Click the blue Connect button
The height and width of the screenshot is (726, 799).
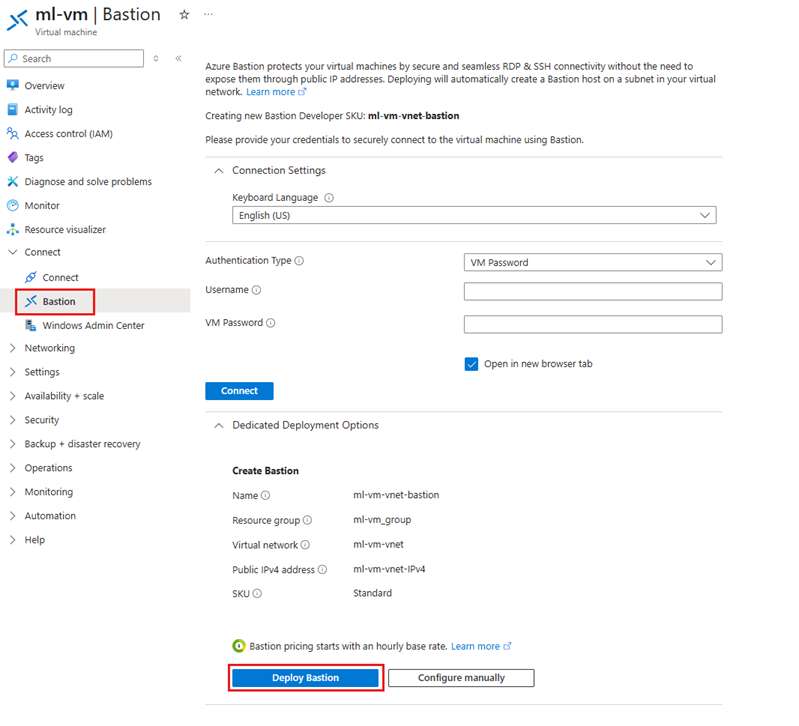239,391
